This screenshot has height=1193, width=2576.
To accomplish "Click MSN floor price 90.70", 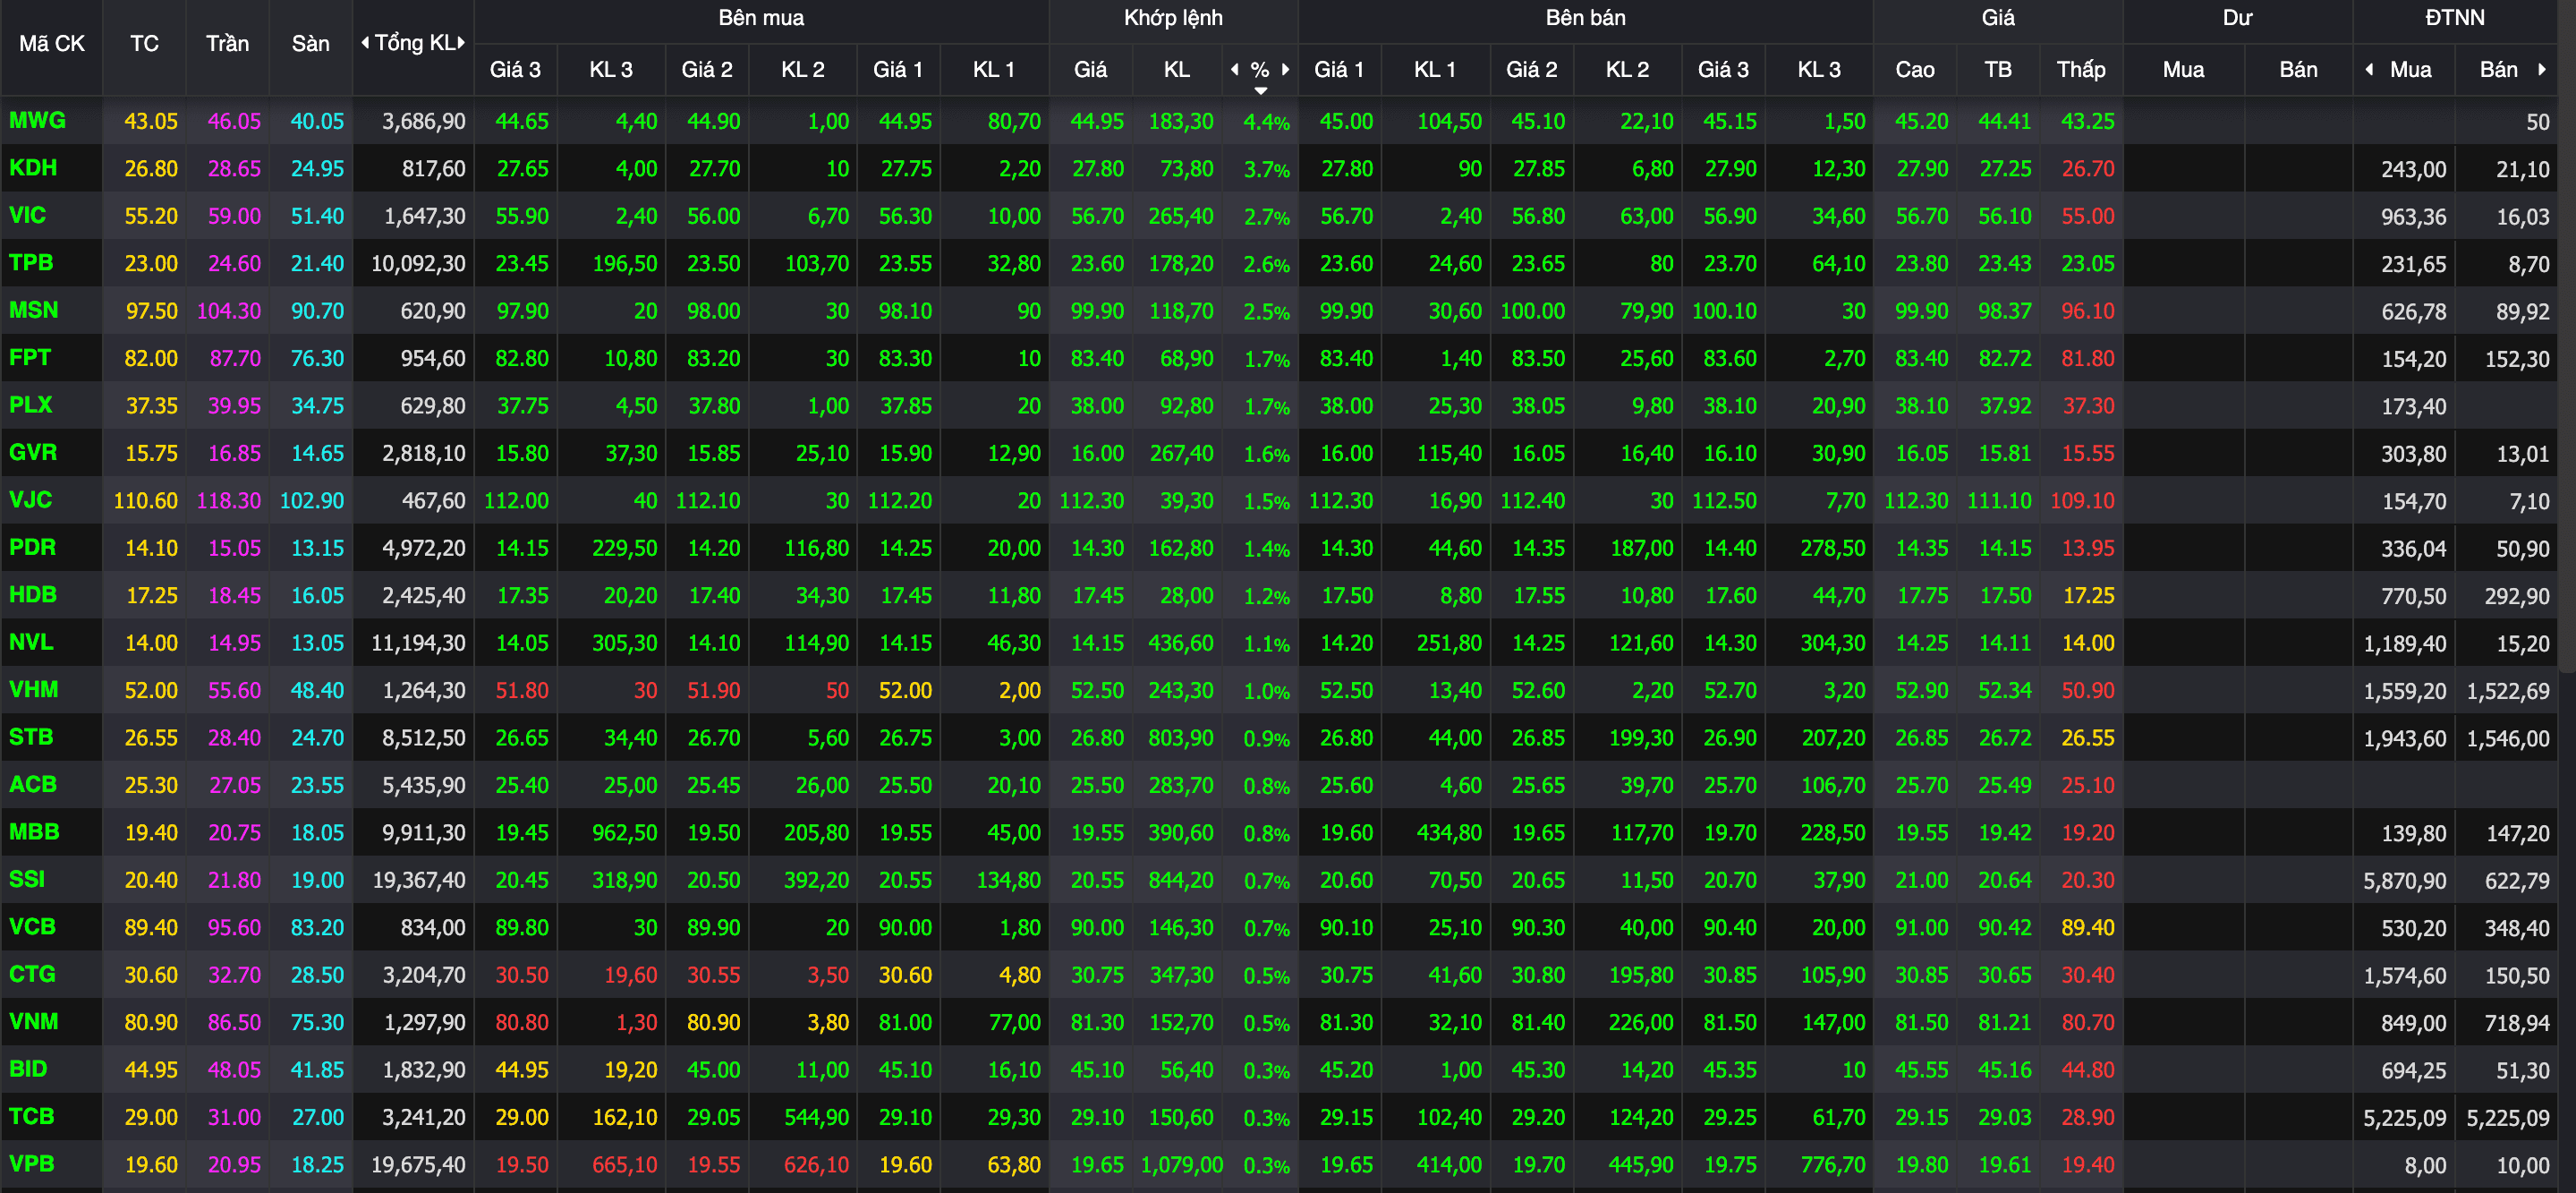I will pos(317,311).
